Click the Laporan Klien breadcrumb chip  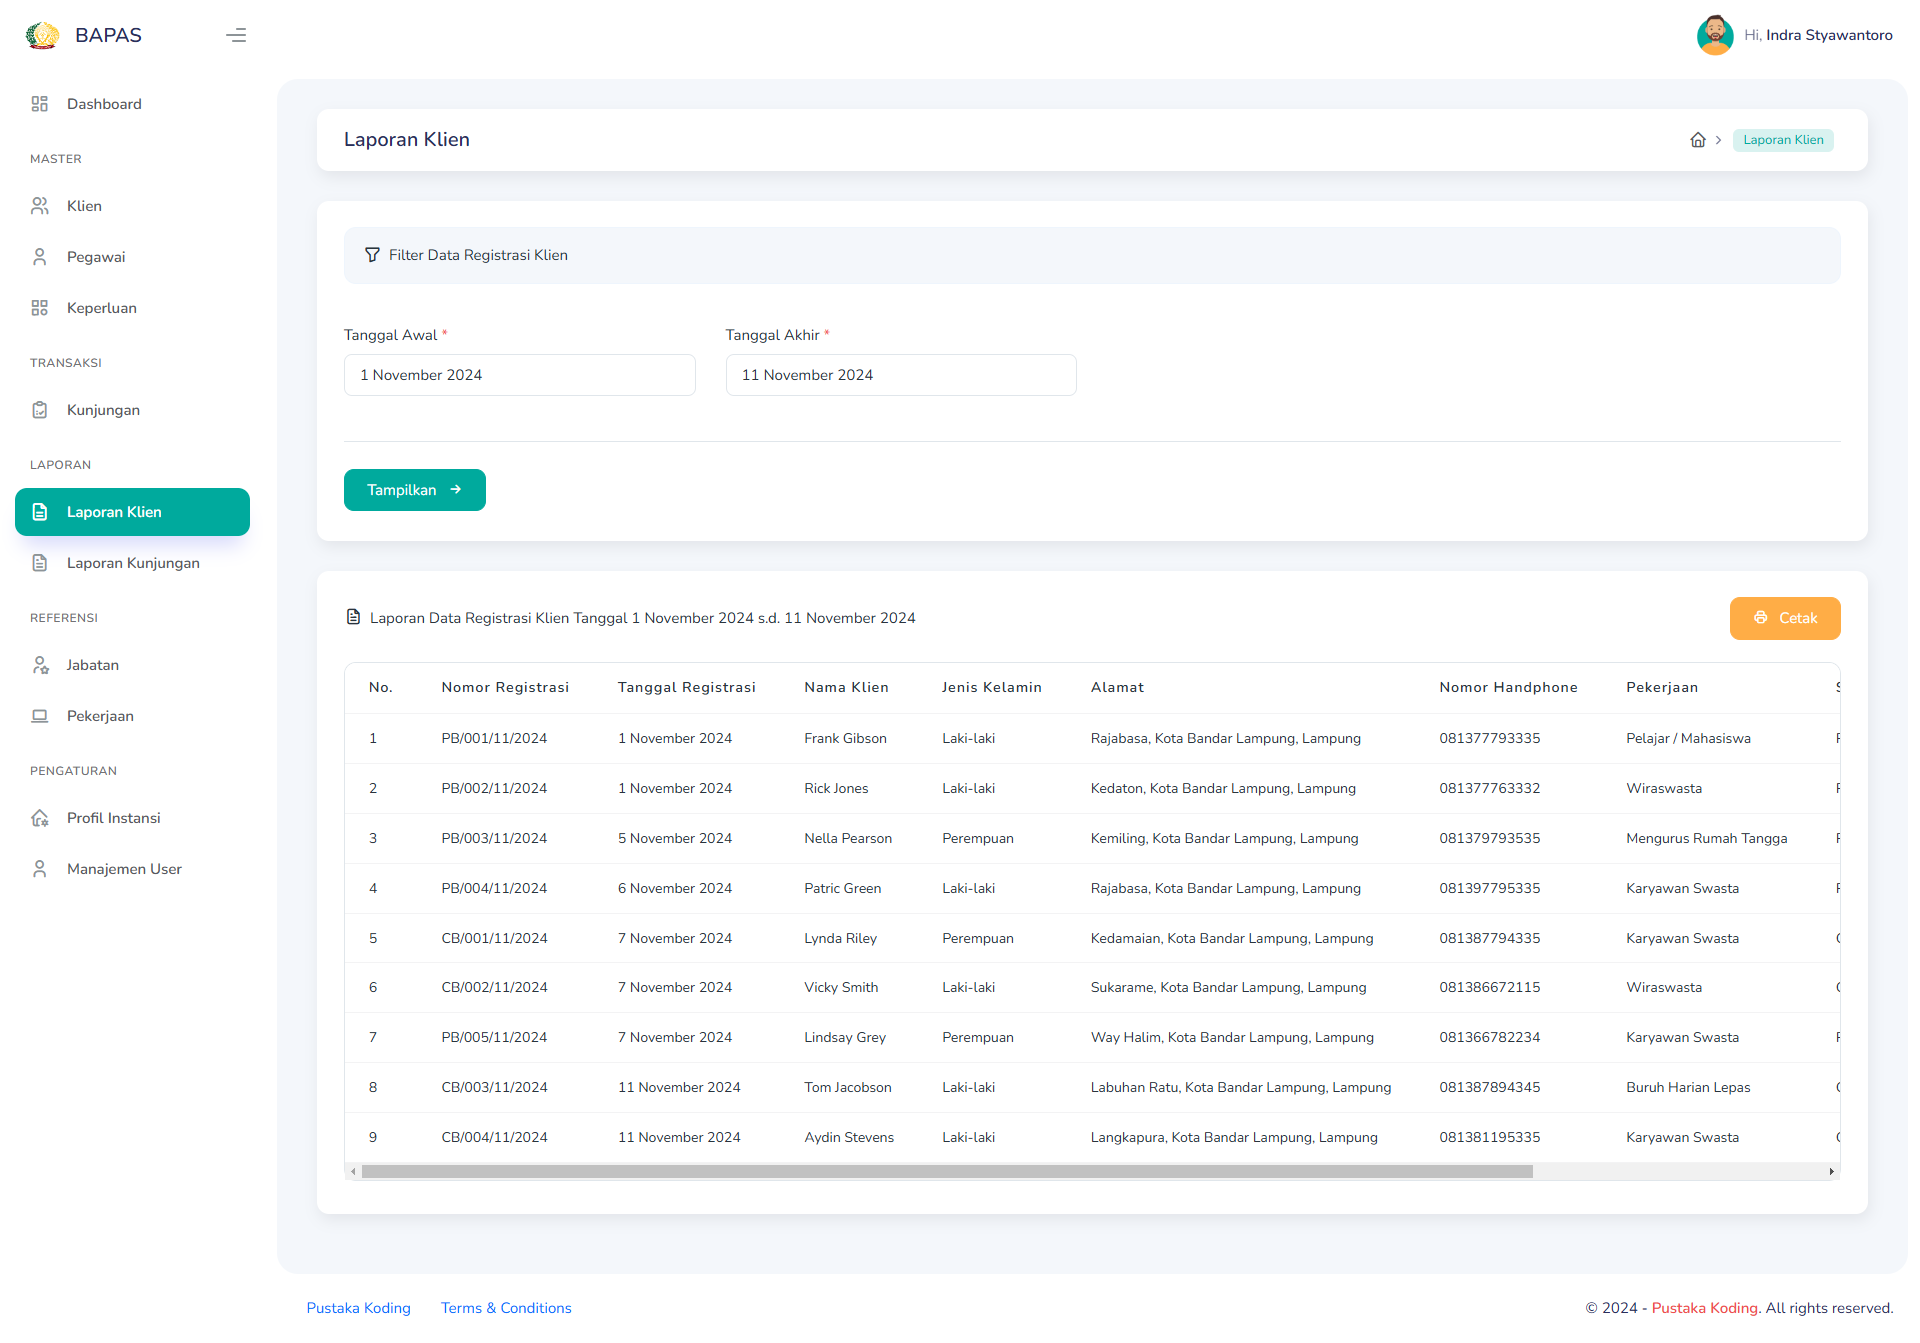click(x=1783, y=139)
